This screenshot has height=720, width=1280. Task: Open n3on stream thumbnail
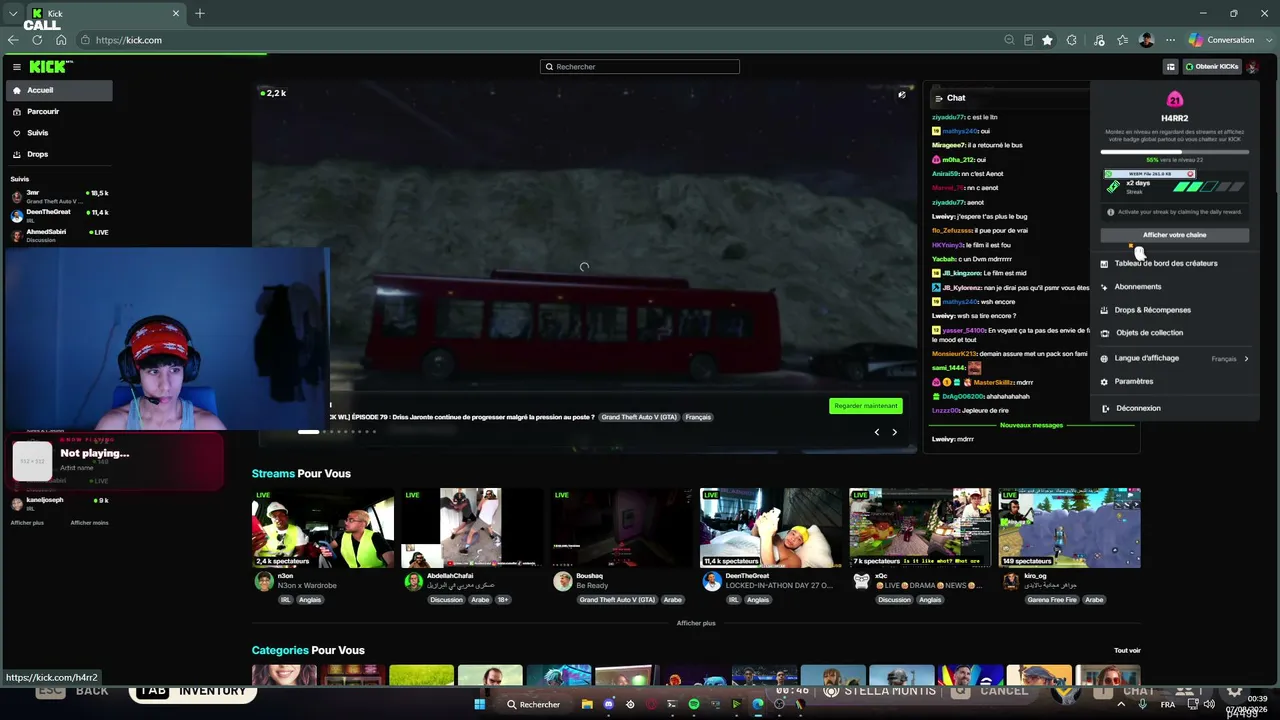[x=323, y=528]
